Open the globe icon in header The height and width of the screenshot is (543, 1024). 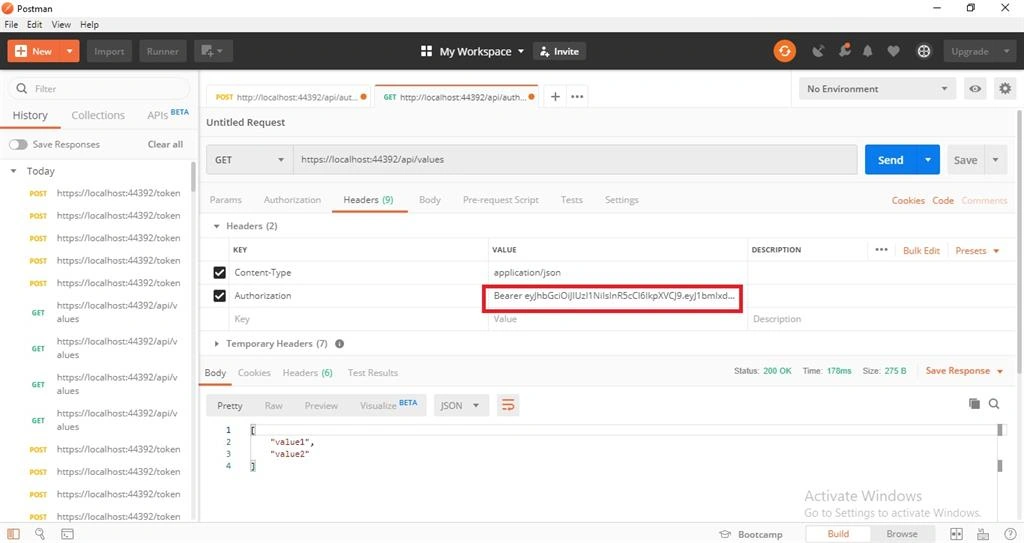(923, 51)
